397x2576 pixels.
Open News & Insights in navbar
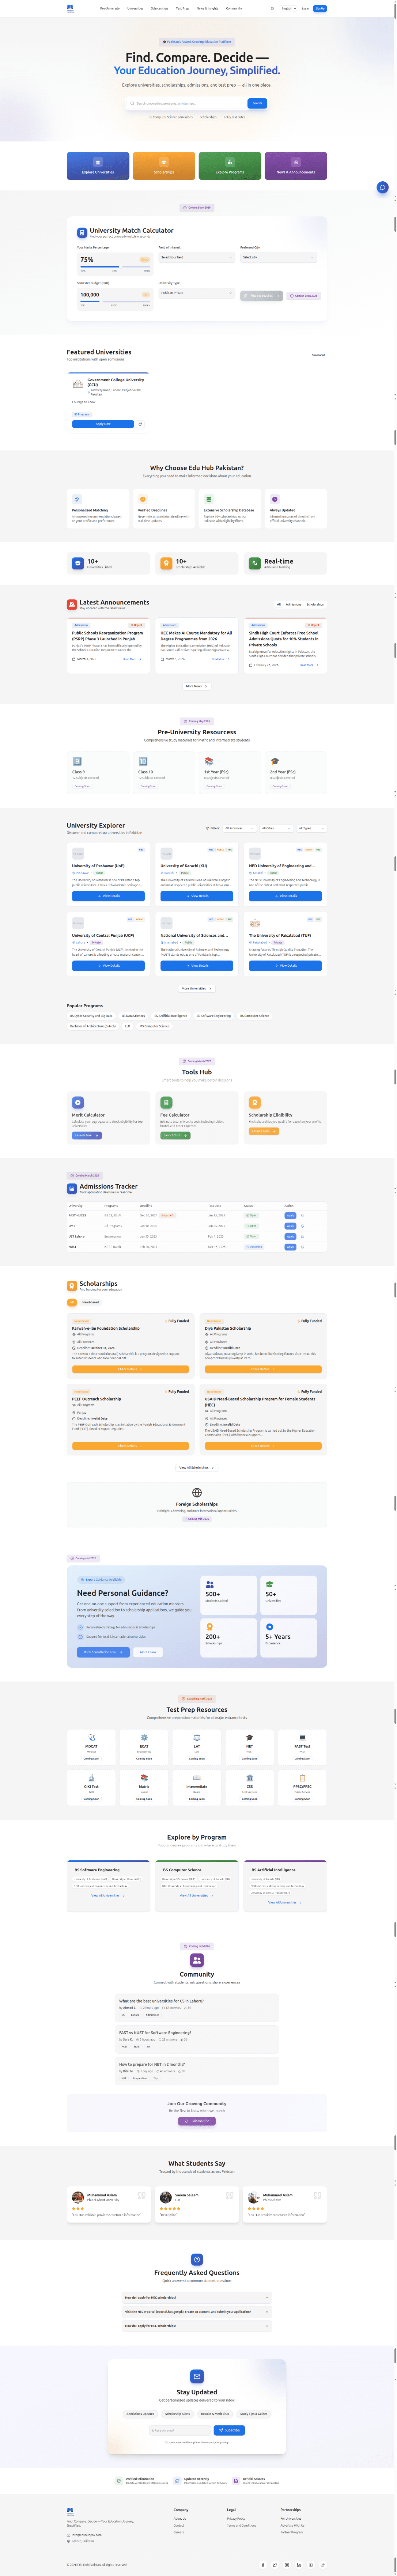click(x=208, y=8)
